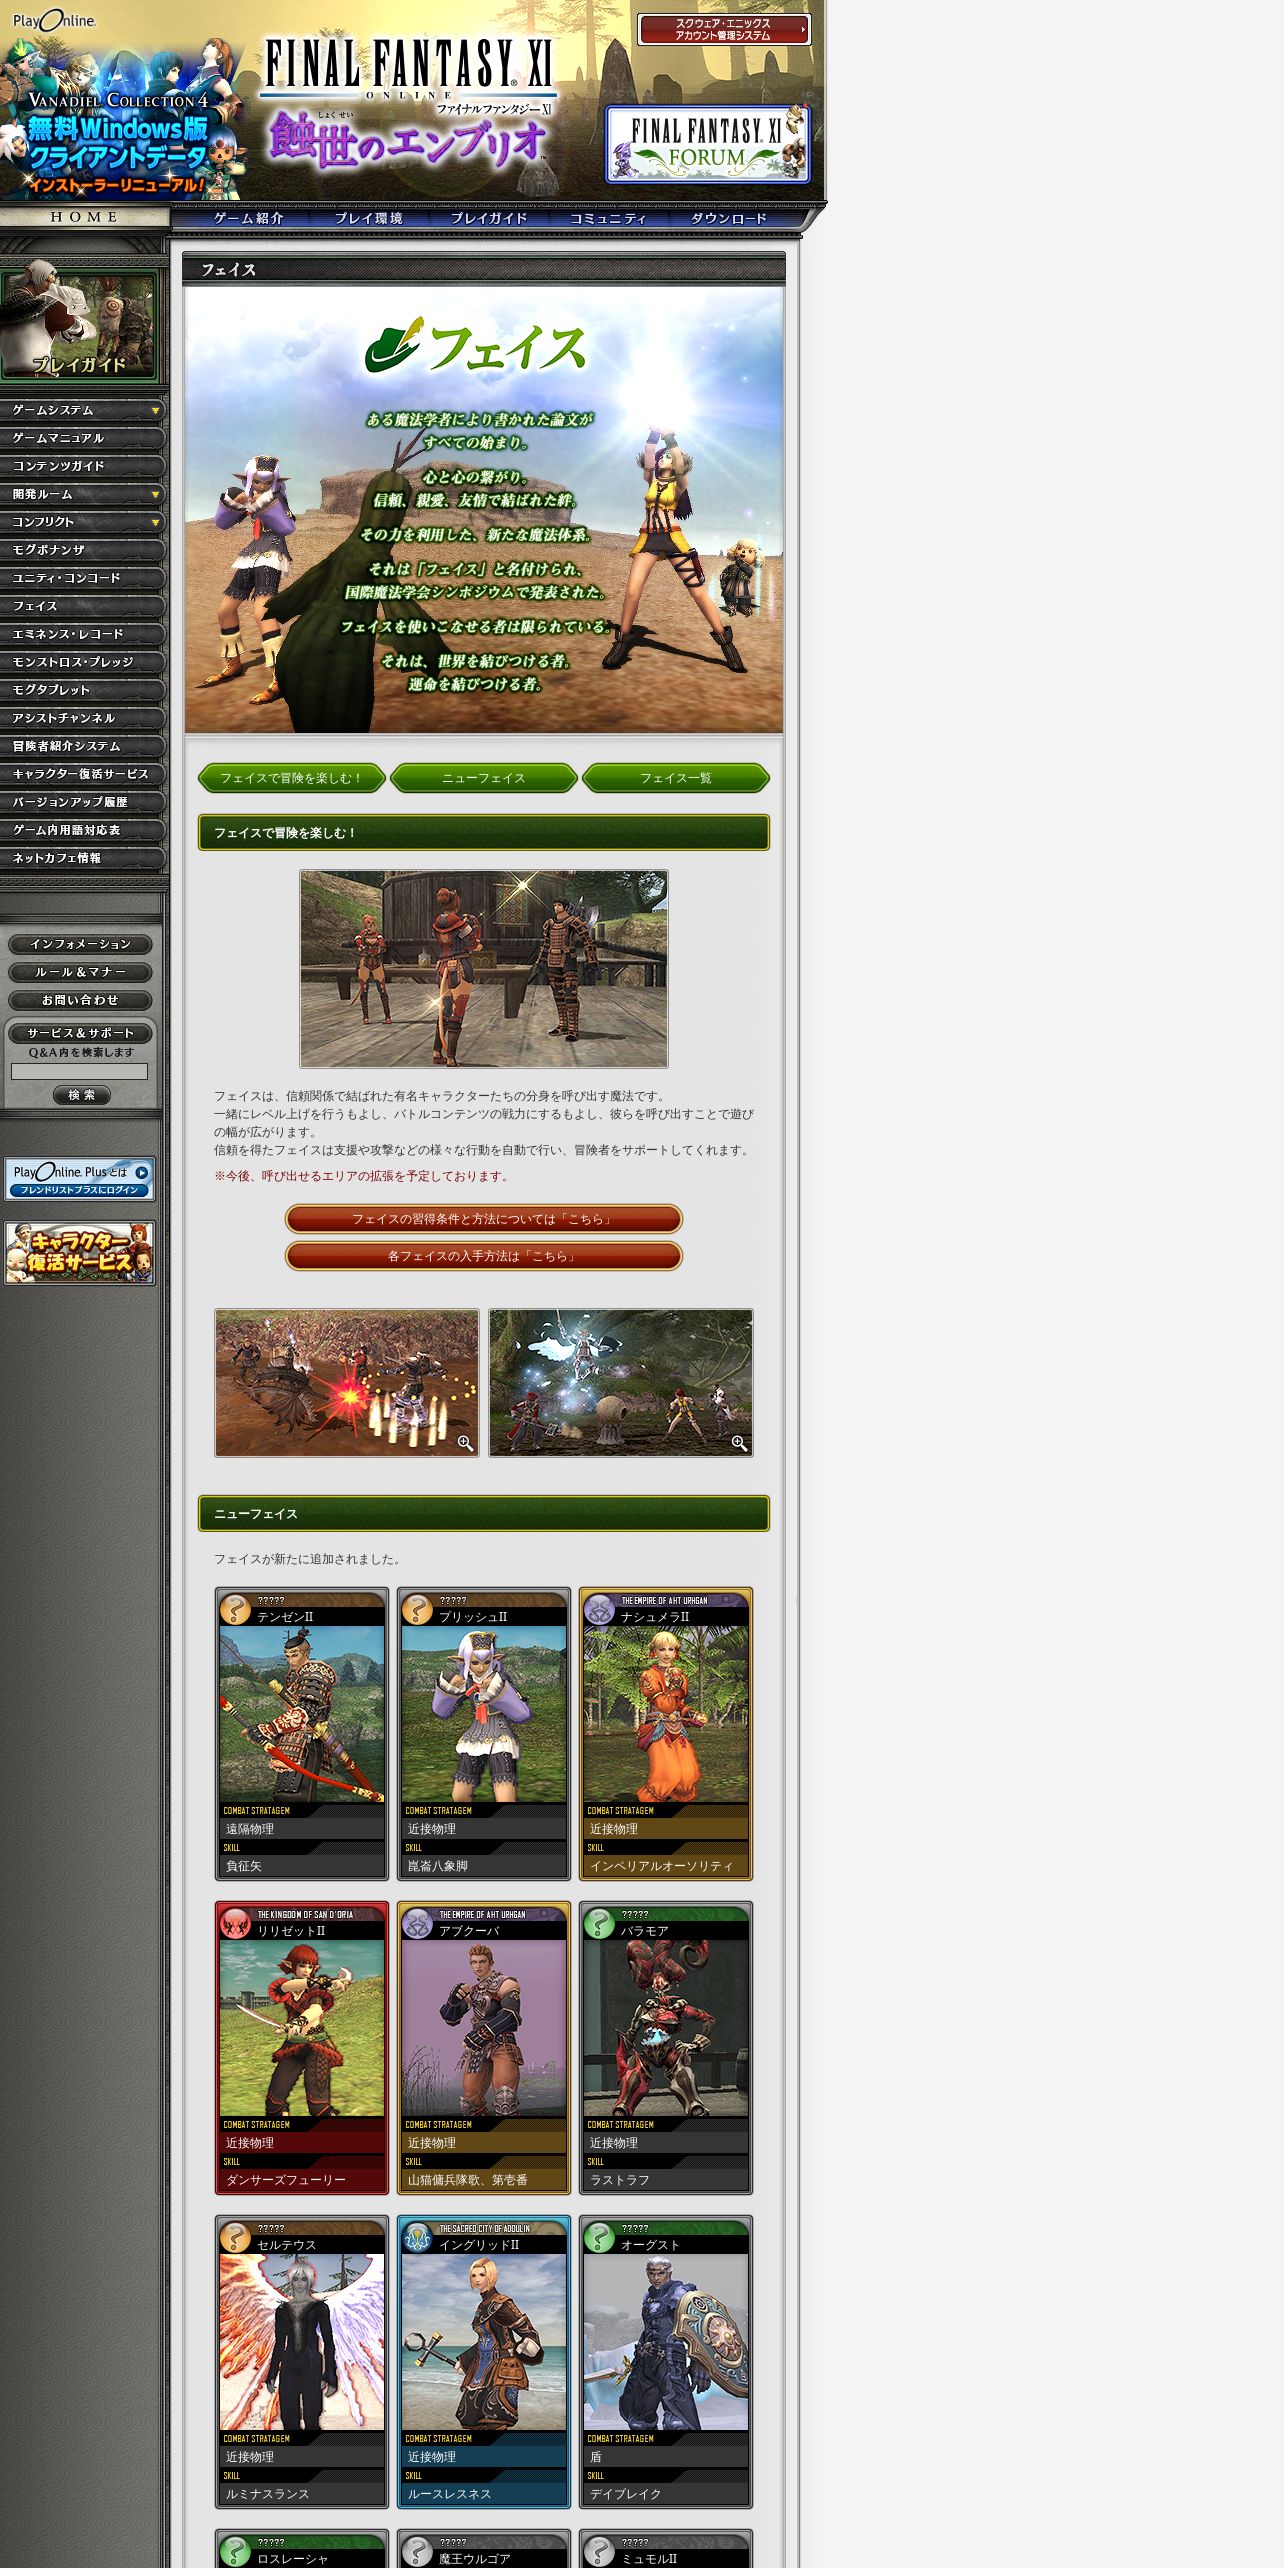Open キャラクター復活サービス in the sidebar menu
1284x2568 pixels.
click(82, 774)
